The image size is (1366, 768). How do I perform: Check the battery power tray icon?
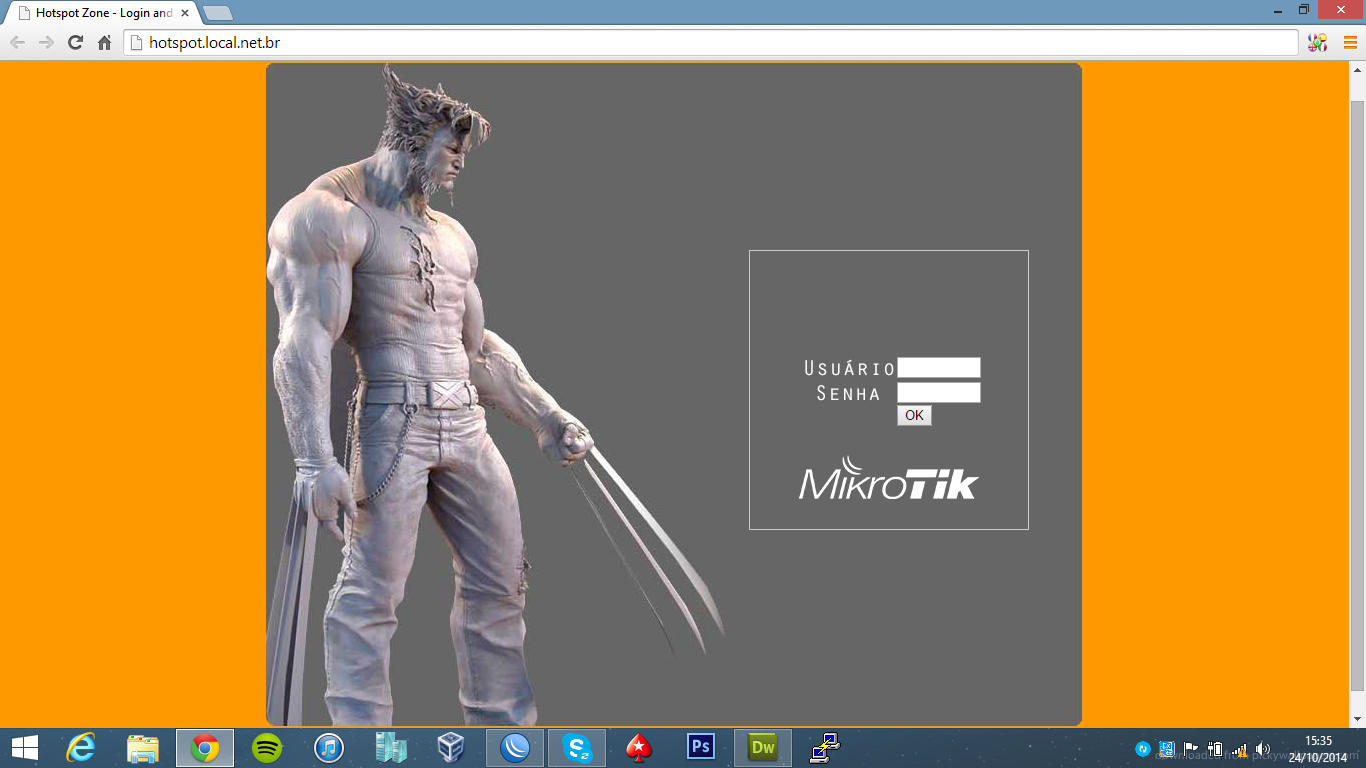[1215, 749]
